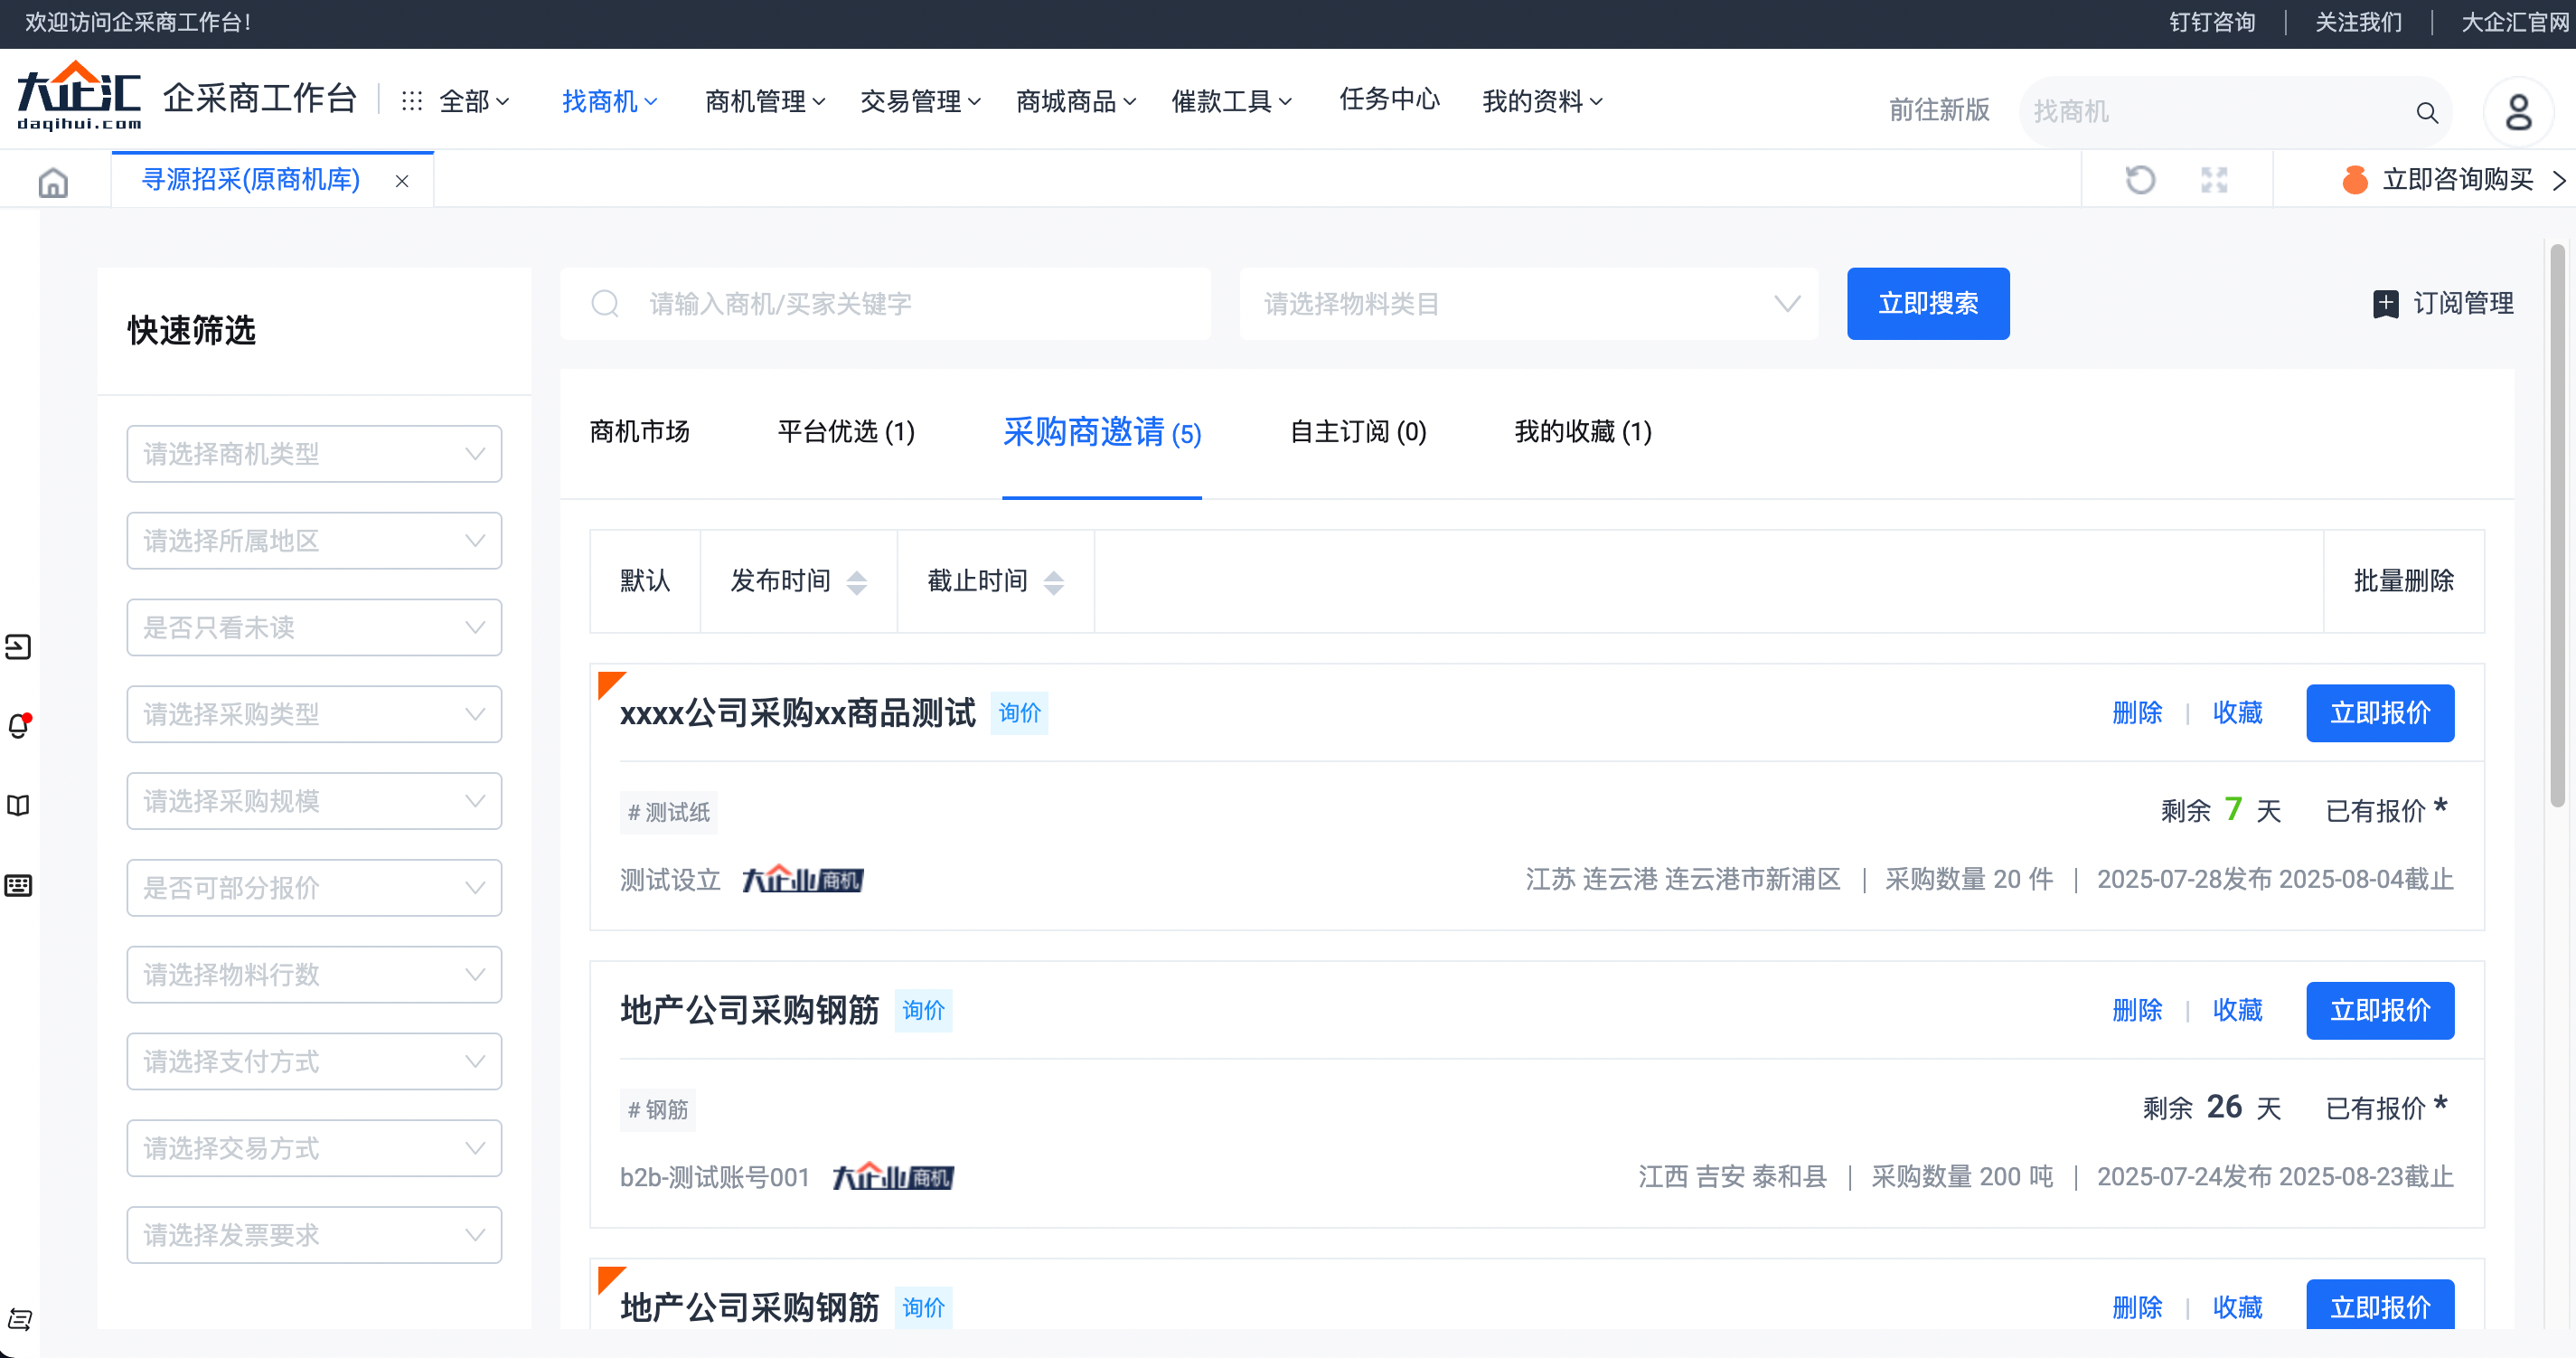Switch to the 商机市场 tab

pyautogui.click(x=640, y=432)
